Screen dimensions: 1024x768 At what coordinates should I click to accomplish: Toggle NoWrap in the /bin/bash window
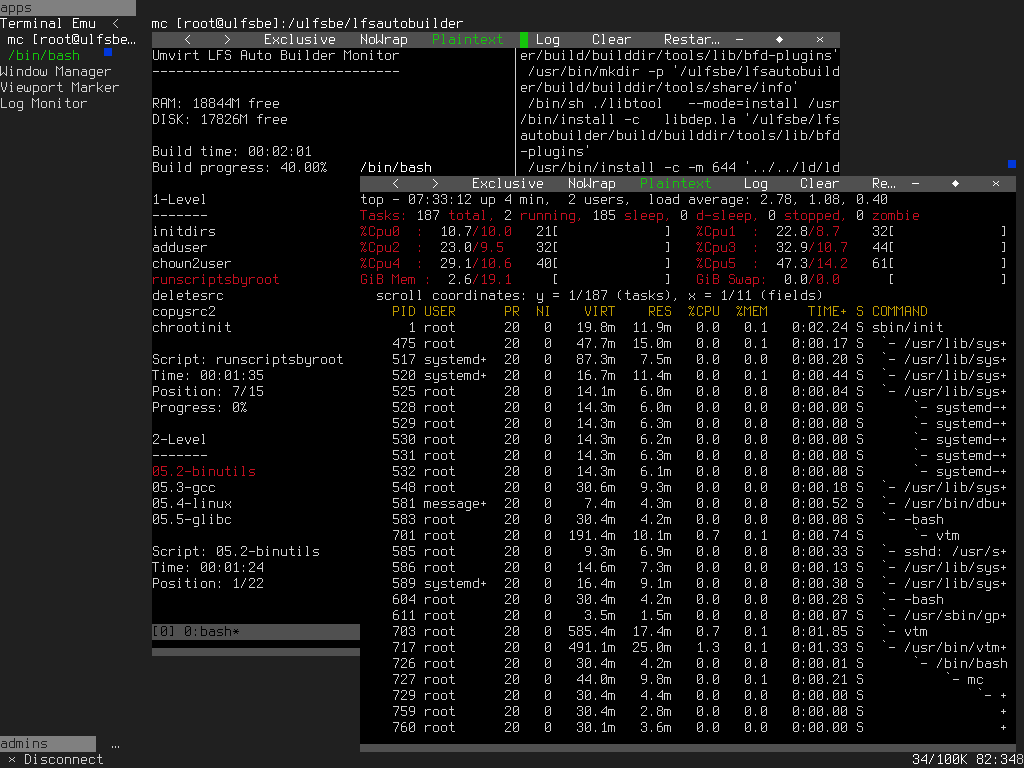click(x=591, y=184)
